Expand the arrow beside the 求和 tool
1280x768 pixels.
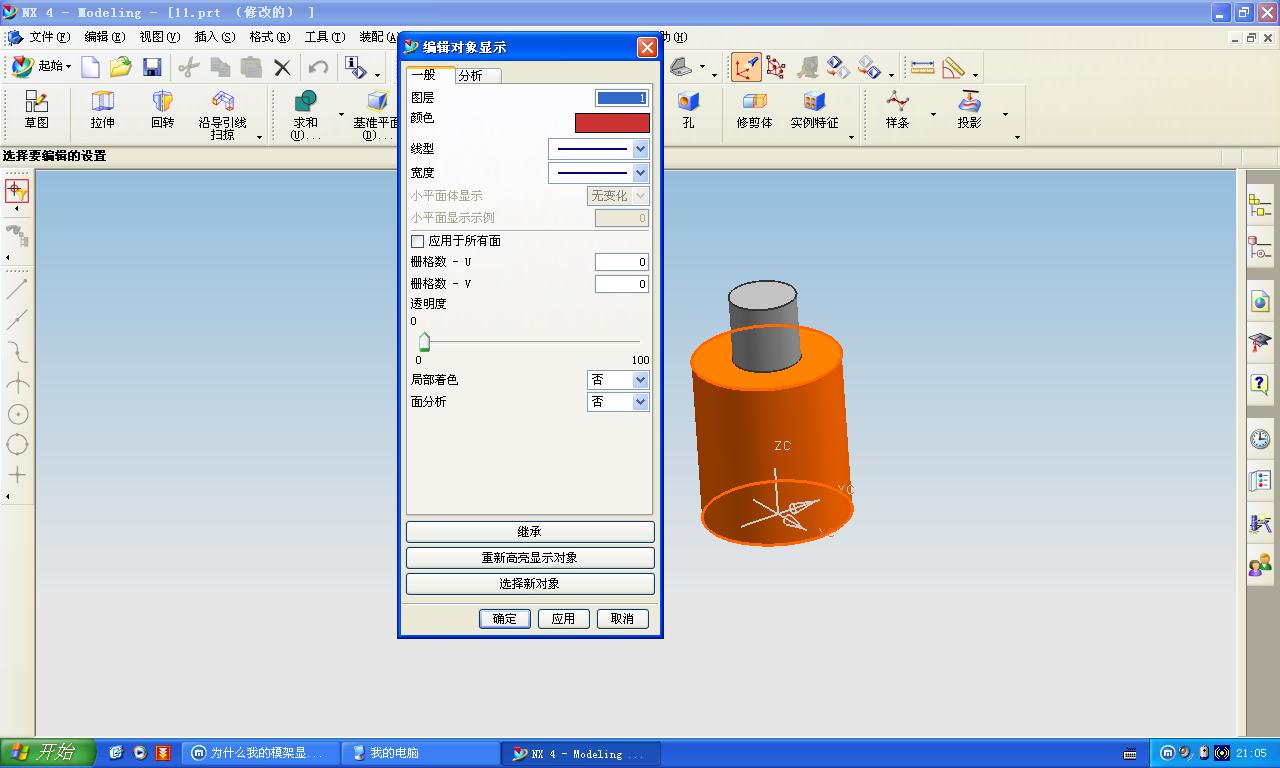point(341,115)
